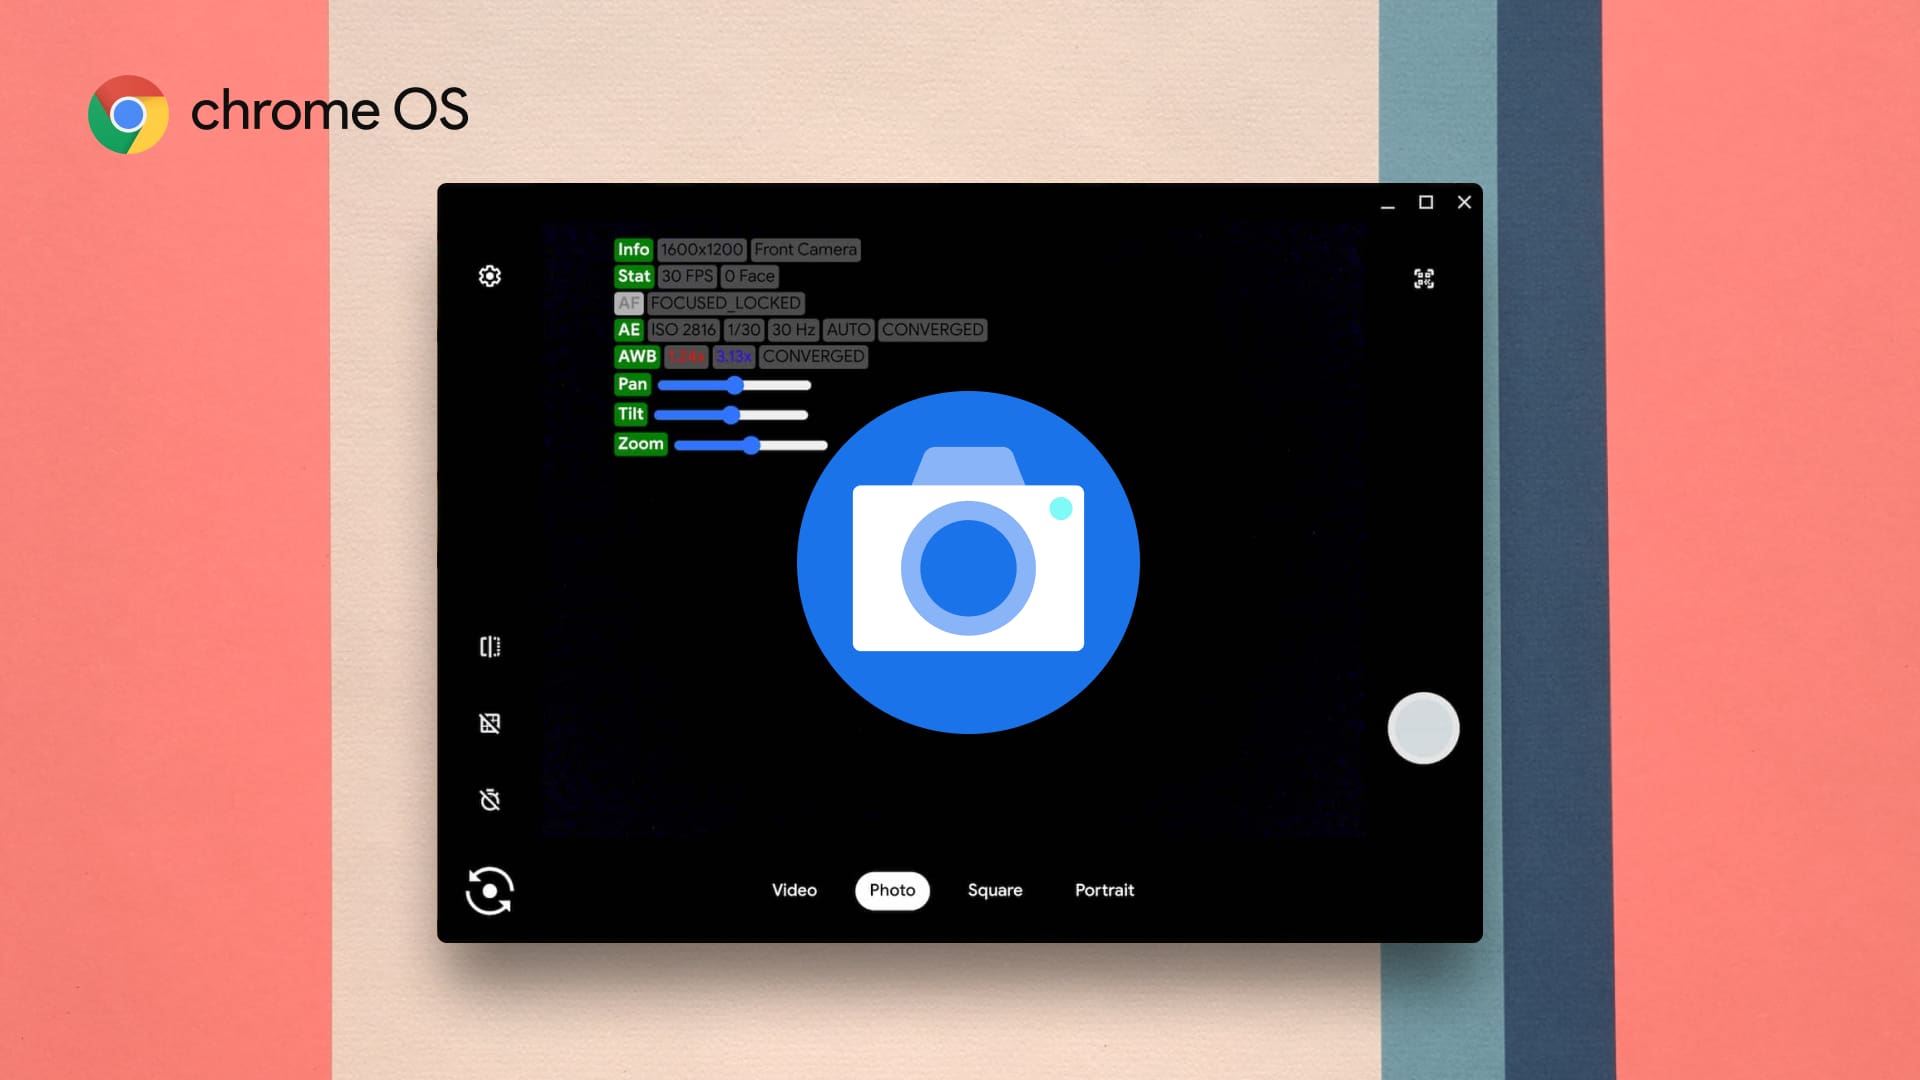1920x1080 pixels.
Task: Expand camera info stats overlay
Action: click(633, 249)
